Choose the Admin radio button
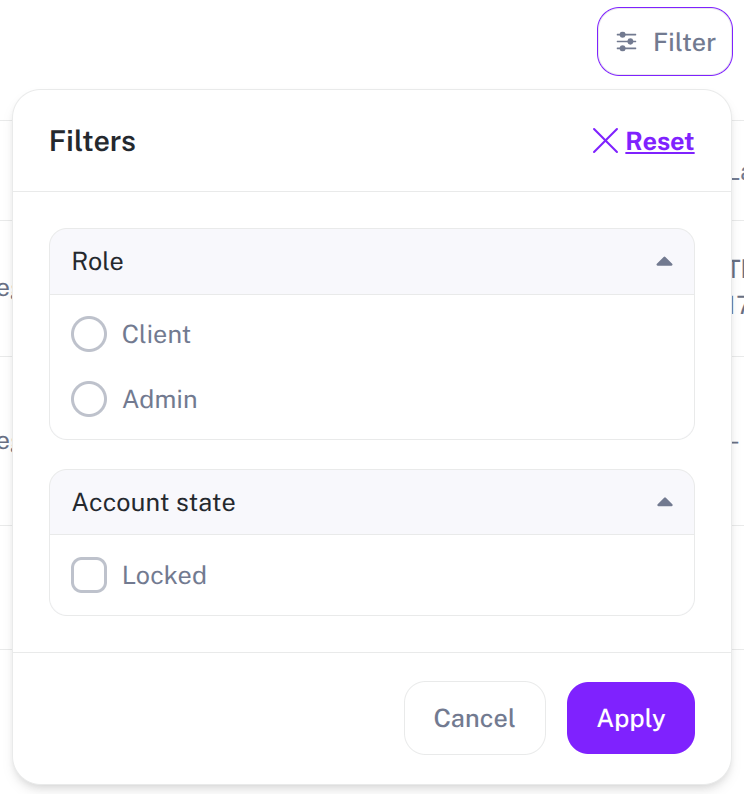This screenshot has width=744, height=794. pyautogui.click(x=89, y=399)
